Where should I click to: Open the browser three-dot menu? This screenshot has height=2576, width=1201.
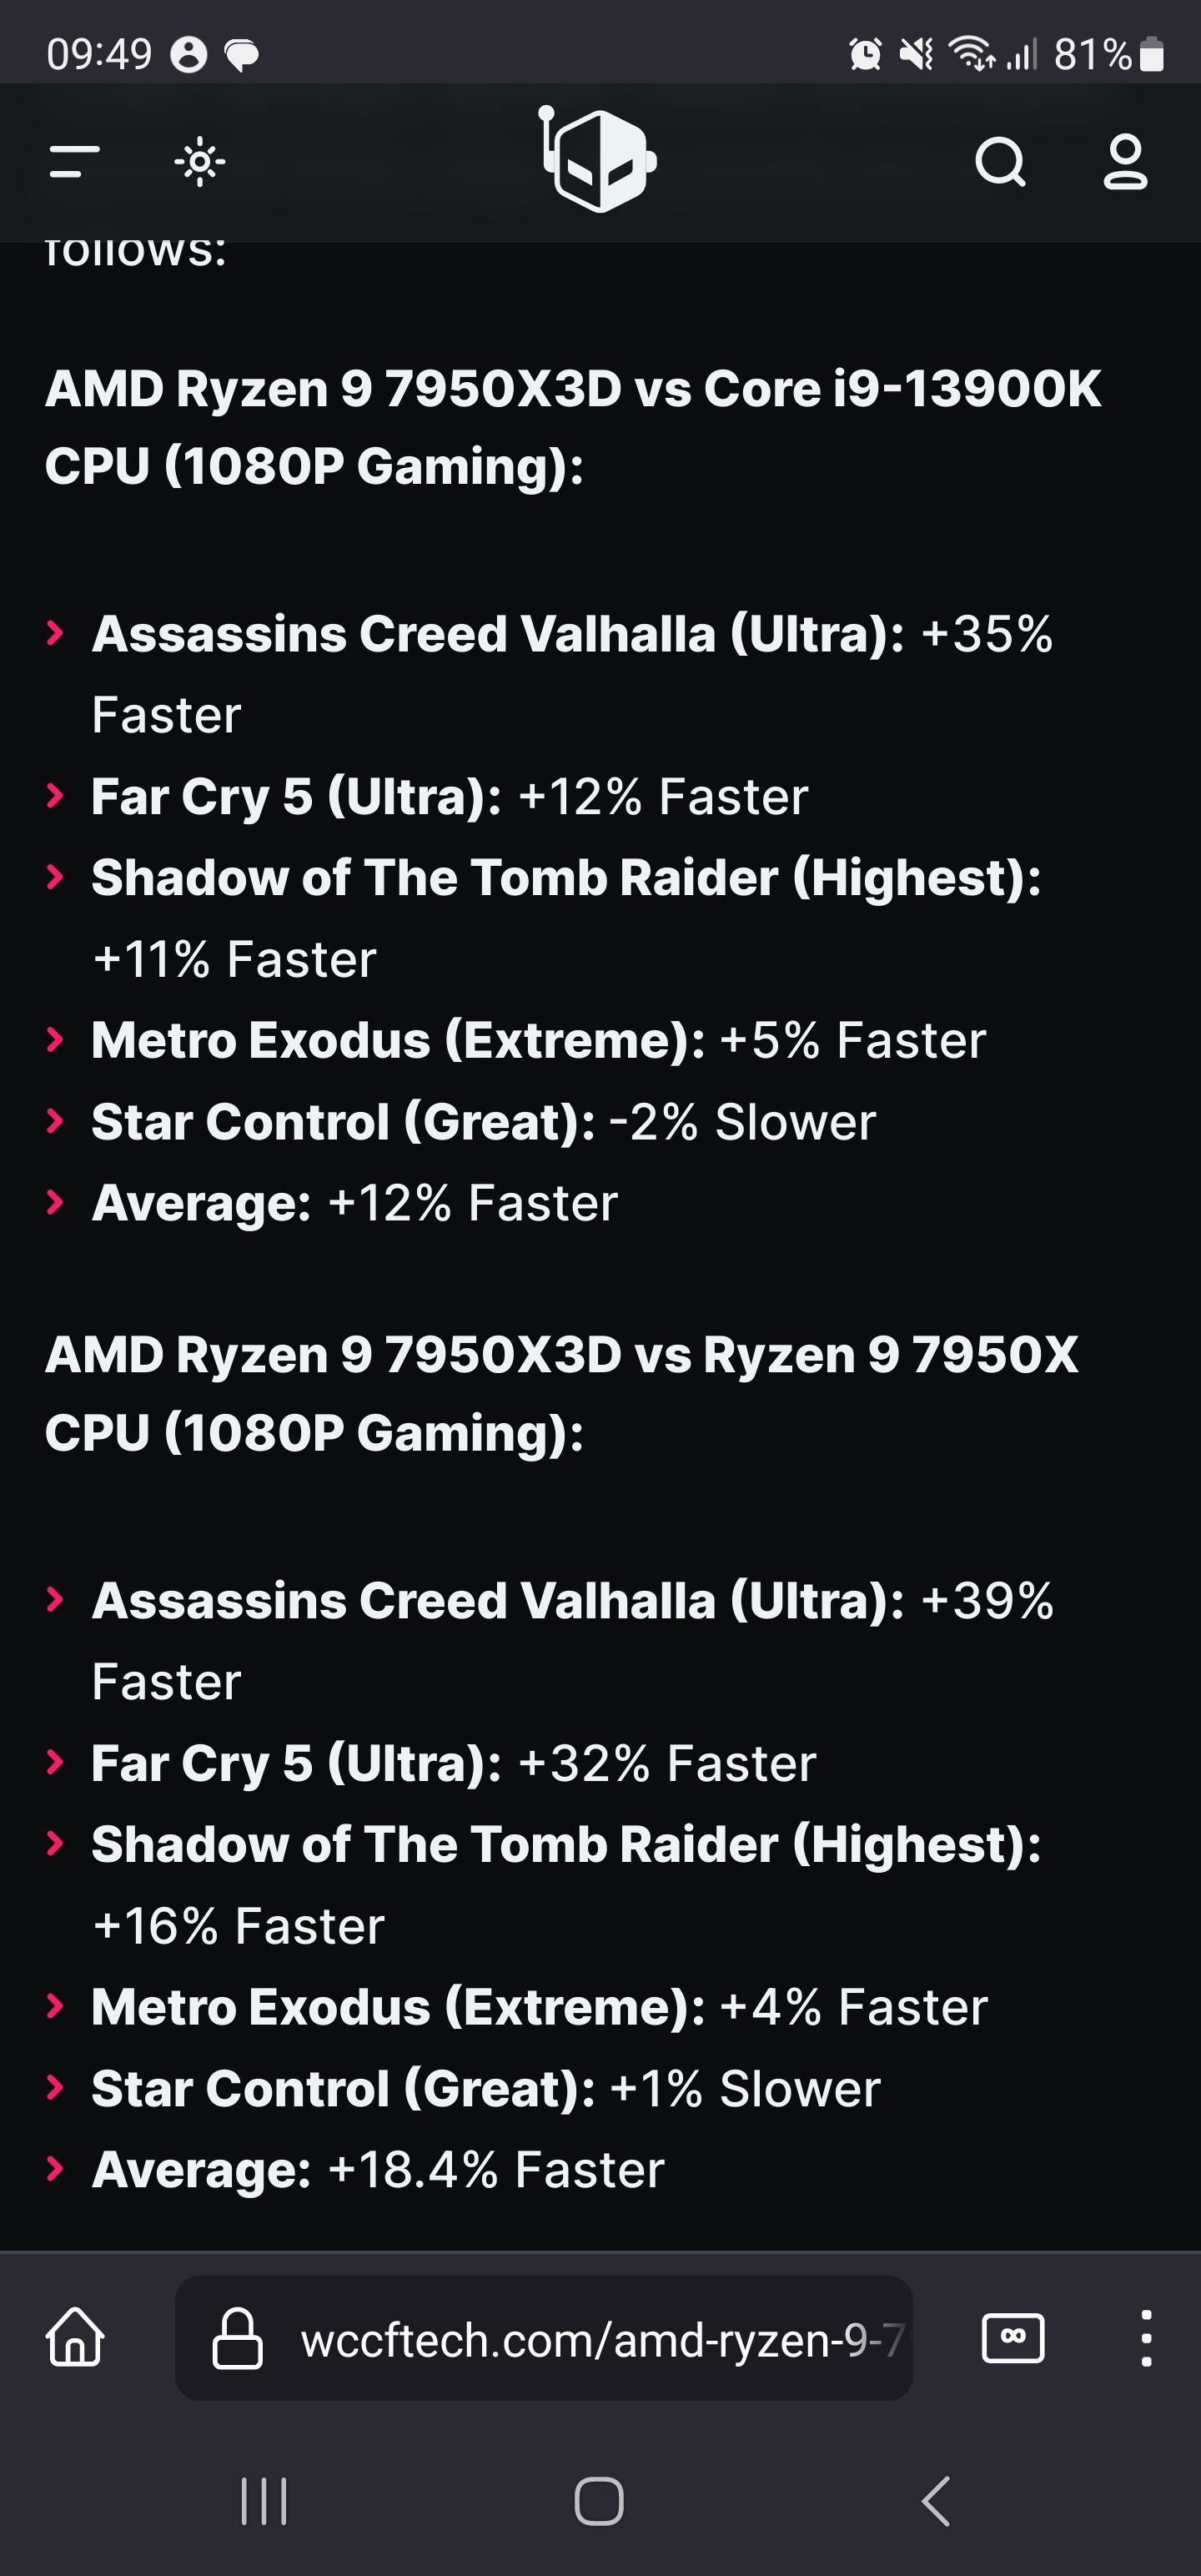[x=1146, y=2338]
